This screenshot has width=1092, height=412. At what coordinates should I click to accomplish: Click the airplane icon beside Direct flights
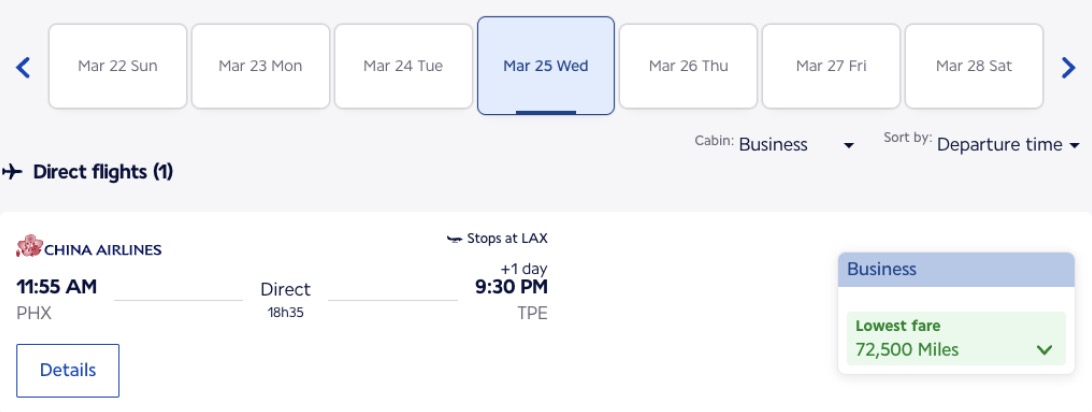[x=12, y=172]
